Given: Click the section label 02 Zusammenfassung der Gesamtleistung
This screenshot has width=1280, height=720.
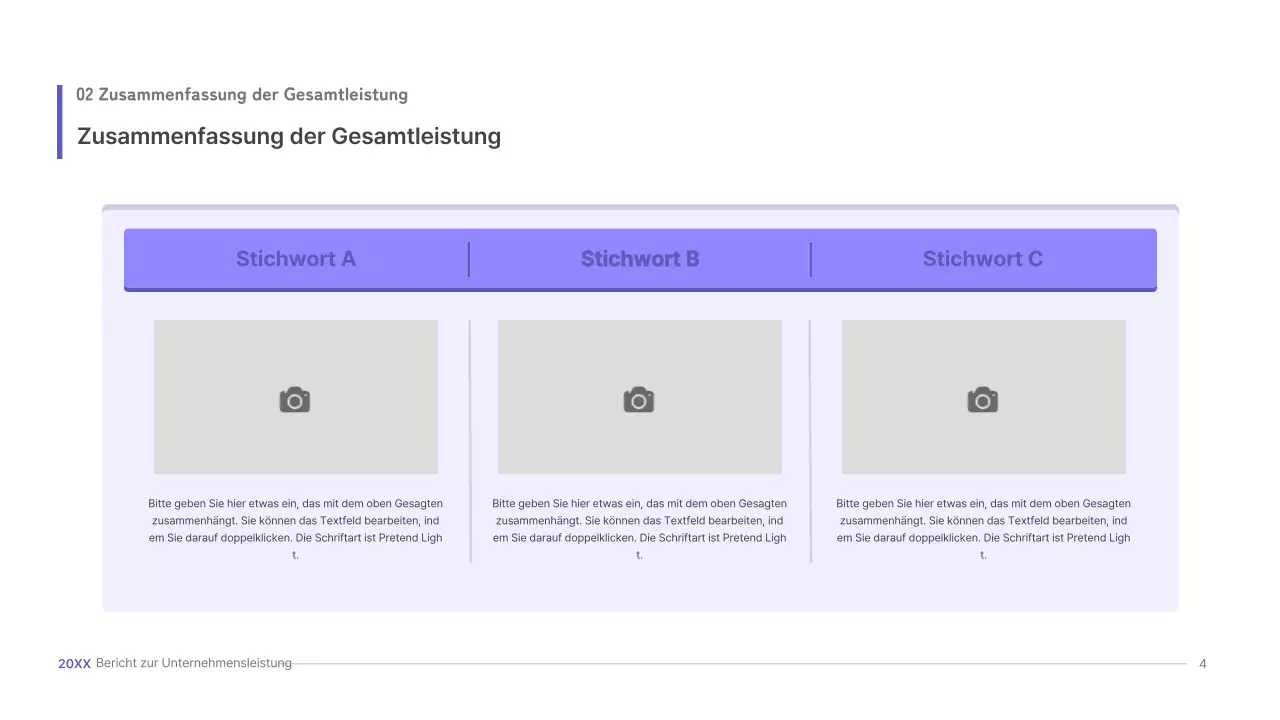Looking at the screenshot, I should (x=242, y=94).
